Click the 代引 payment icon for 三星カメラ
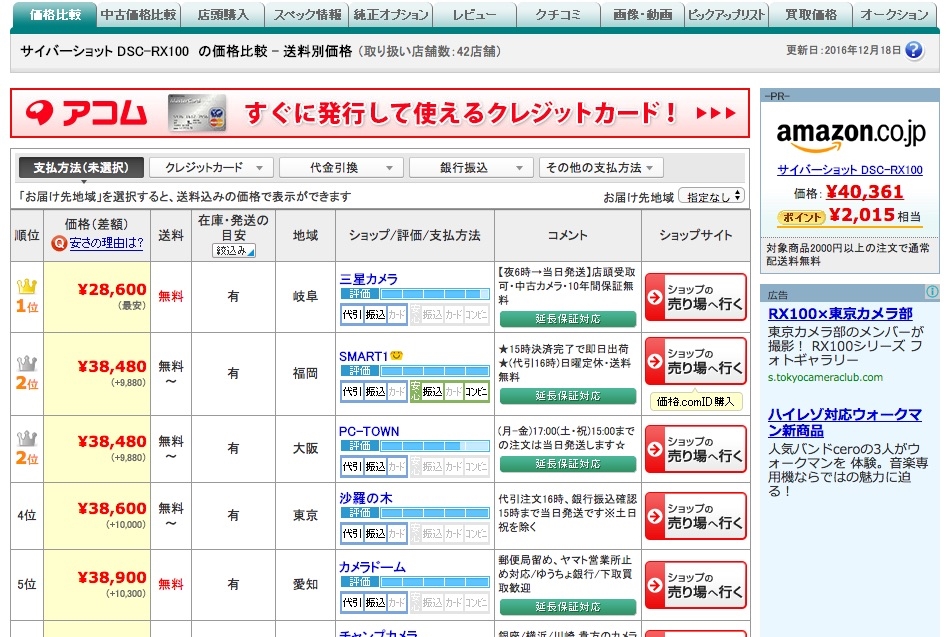The height and width of the screenshot is (637, 947). point(352,315)
